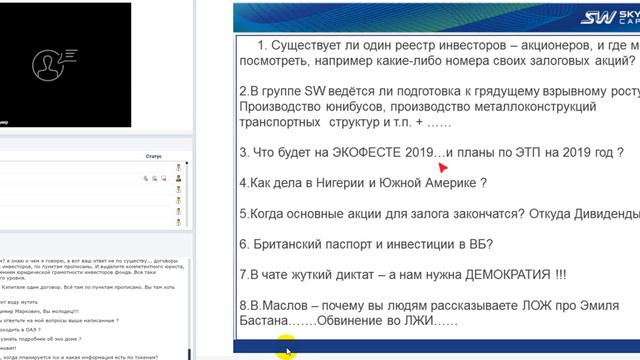
Task: Click the 'Статус' column header
Action: click(x=153, y=156)
